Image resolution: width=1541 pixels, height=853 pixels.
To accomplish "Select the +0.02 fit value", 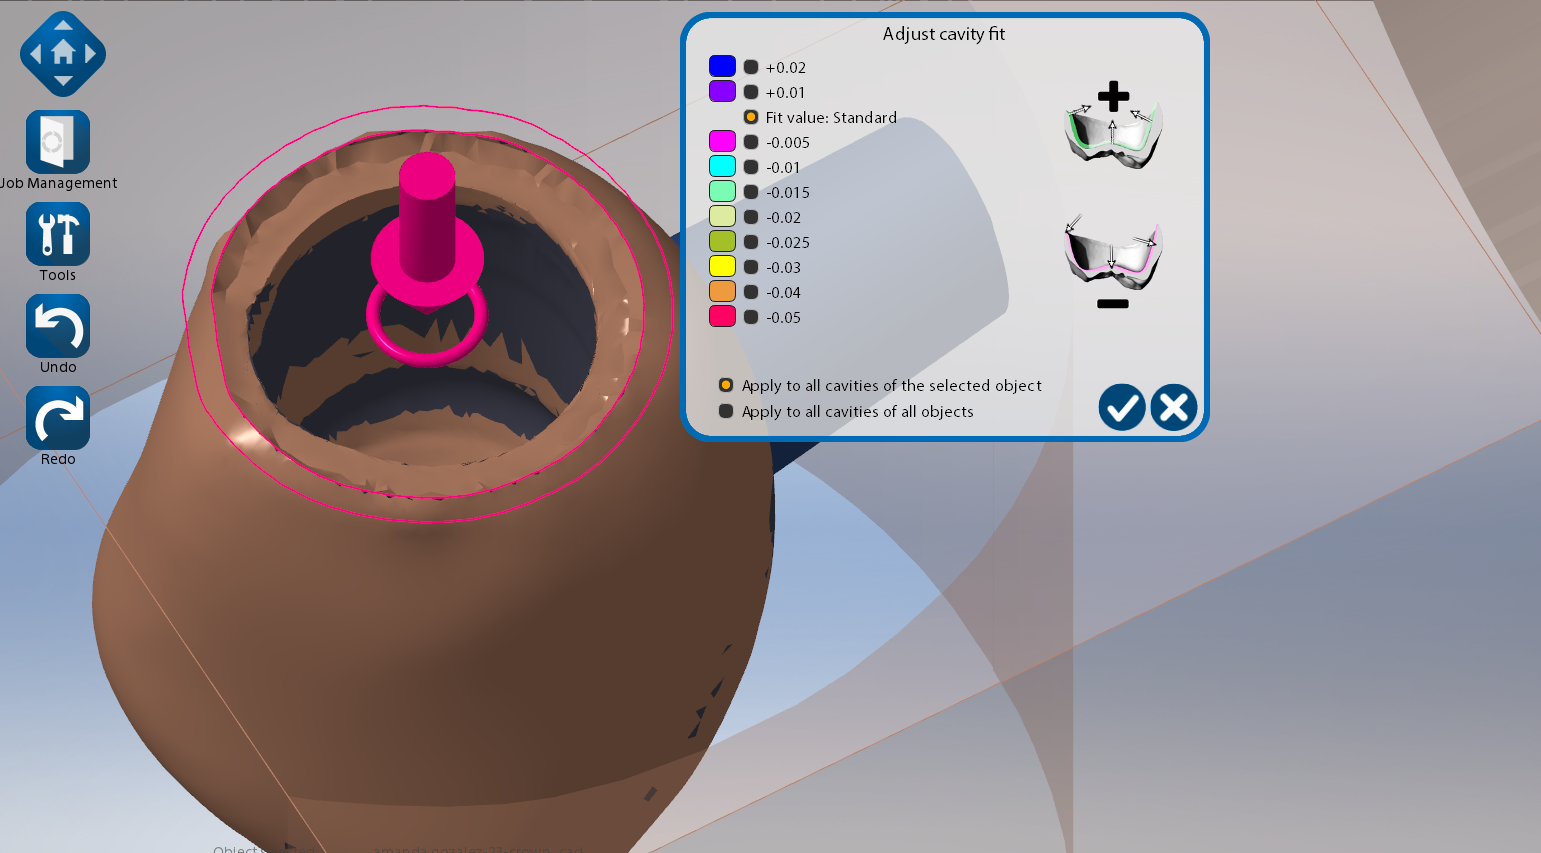I will tap(751, 67).
